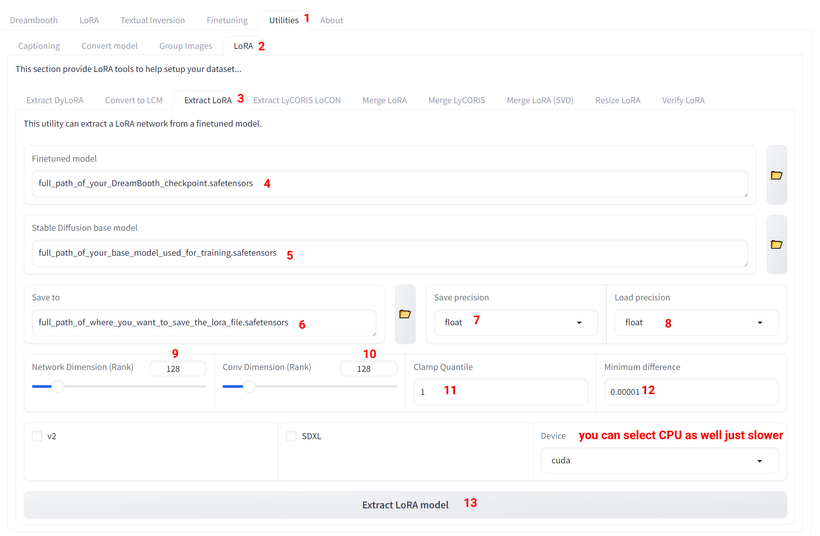Viewport: 820px width, 536px height.
Task: Adjust the Network Dimension (Rank) slider
Action: point(119,386)
